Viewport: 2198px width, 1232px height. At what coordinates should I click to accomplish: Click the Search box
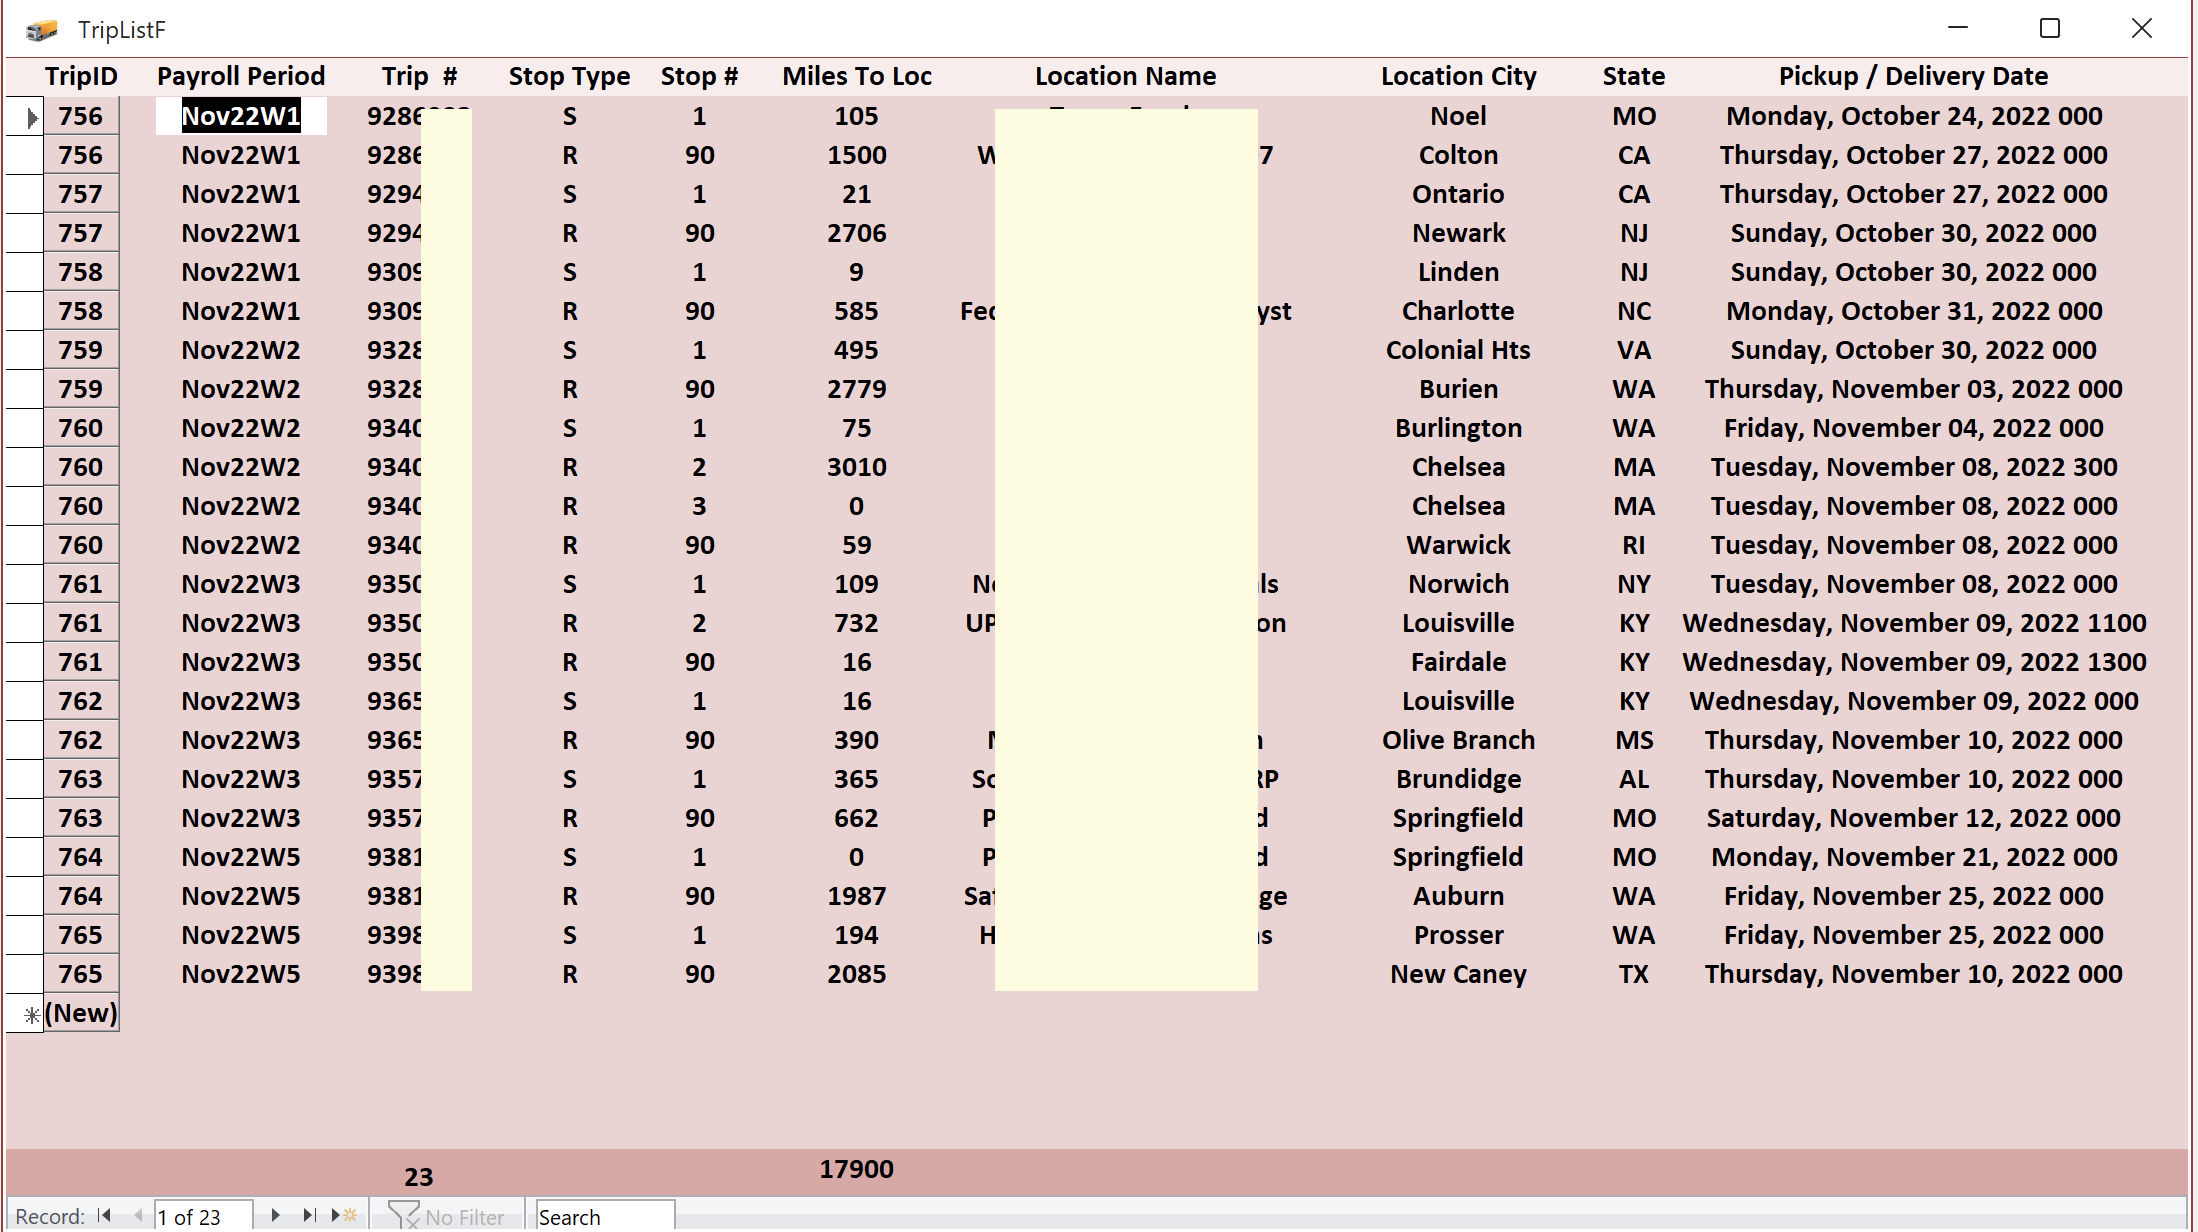click(x=604, y=1216)
